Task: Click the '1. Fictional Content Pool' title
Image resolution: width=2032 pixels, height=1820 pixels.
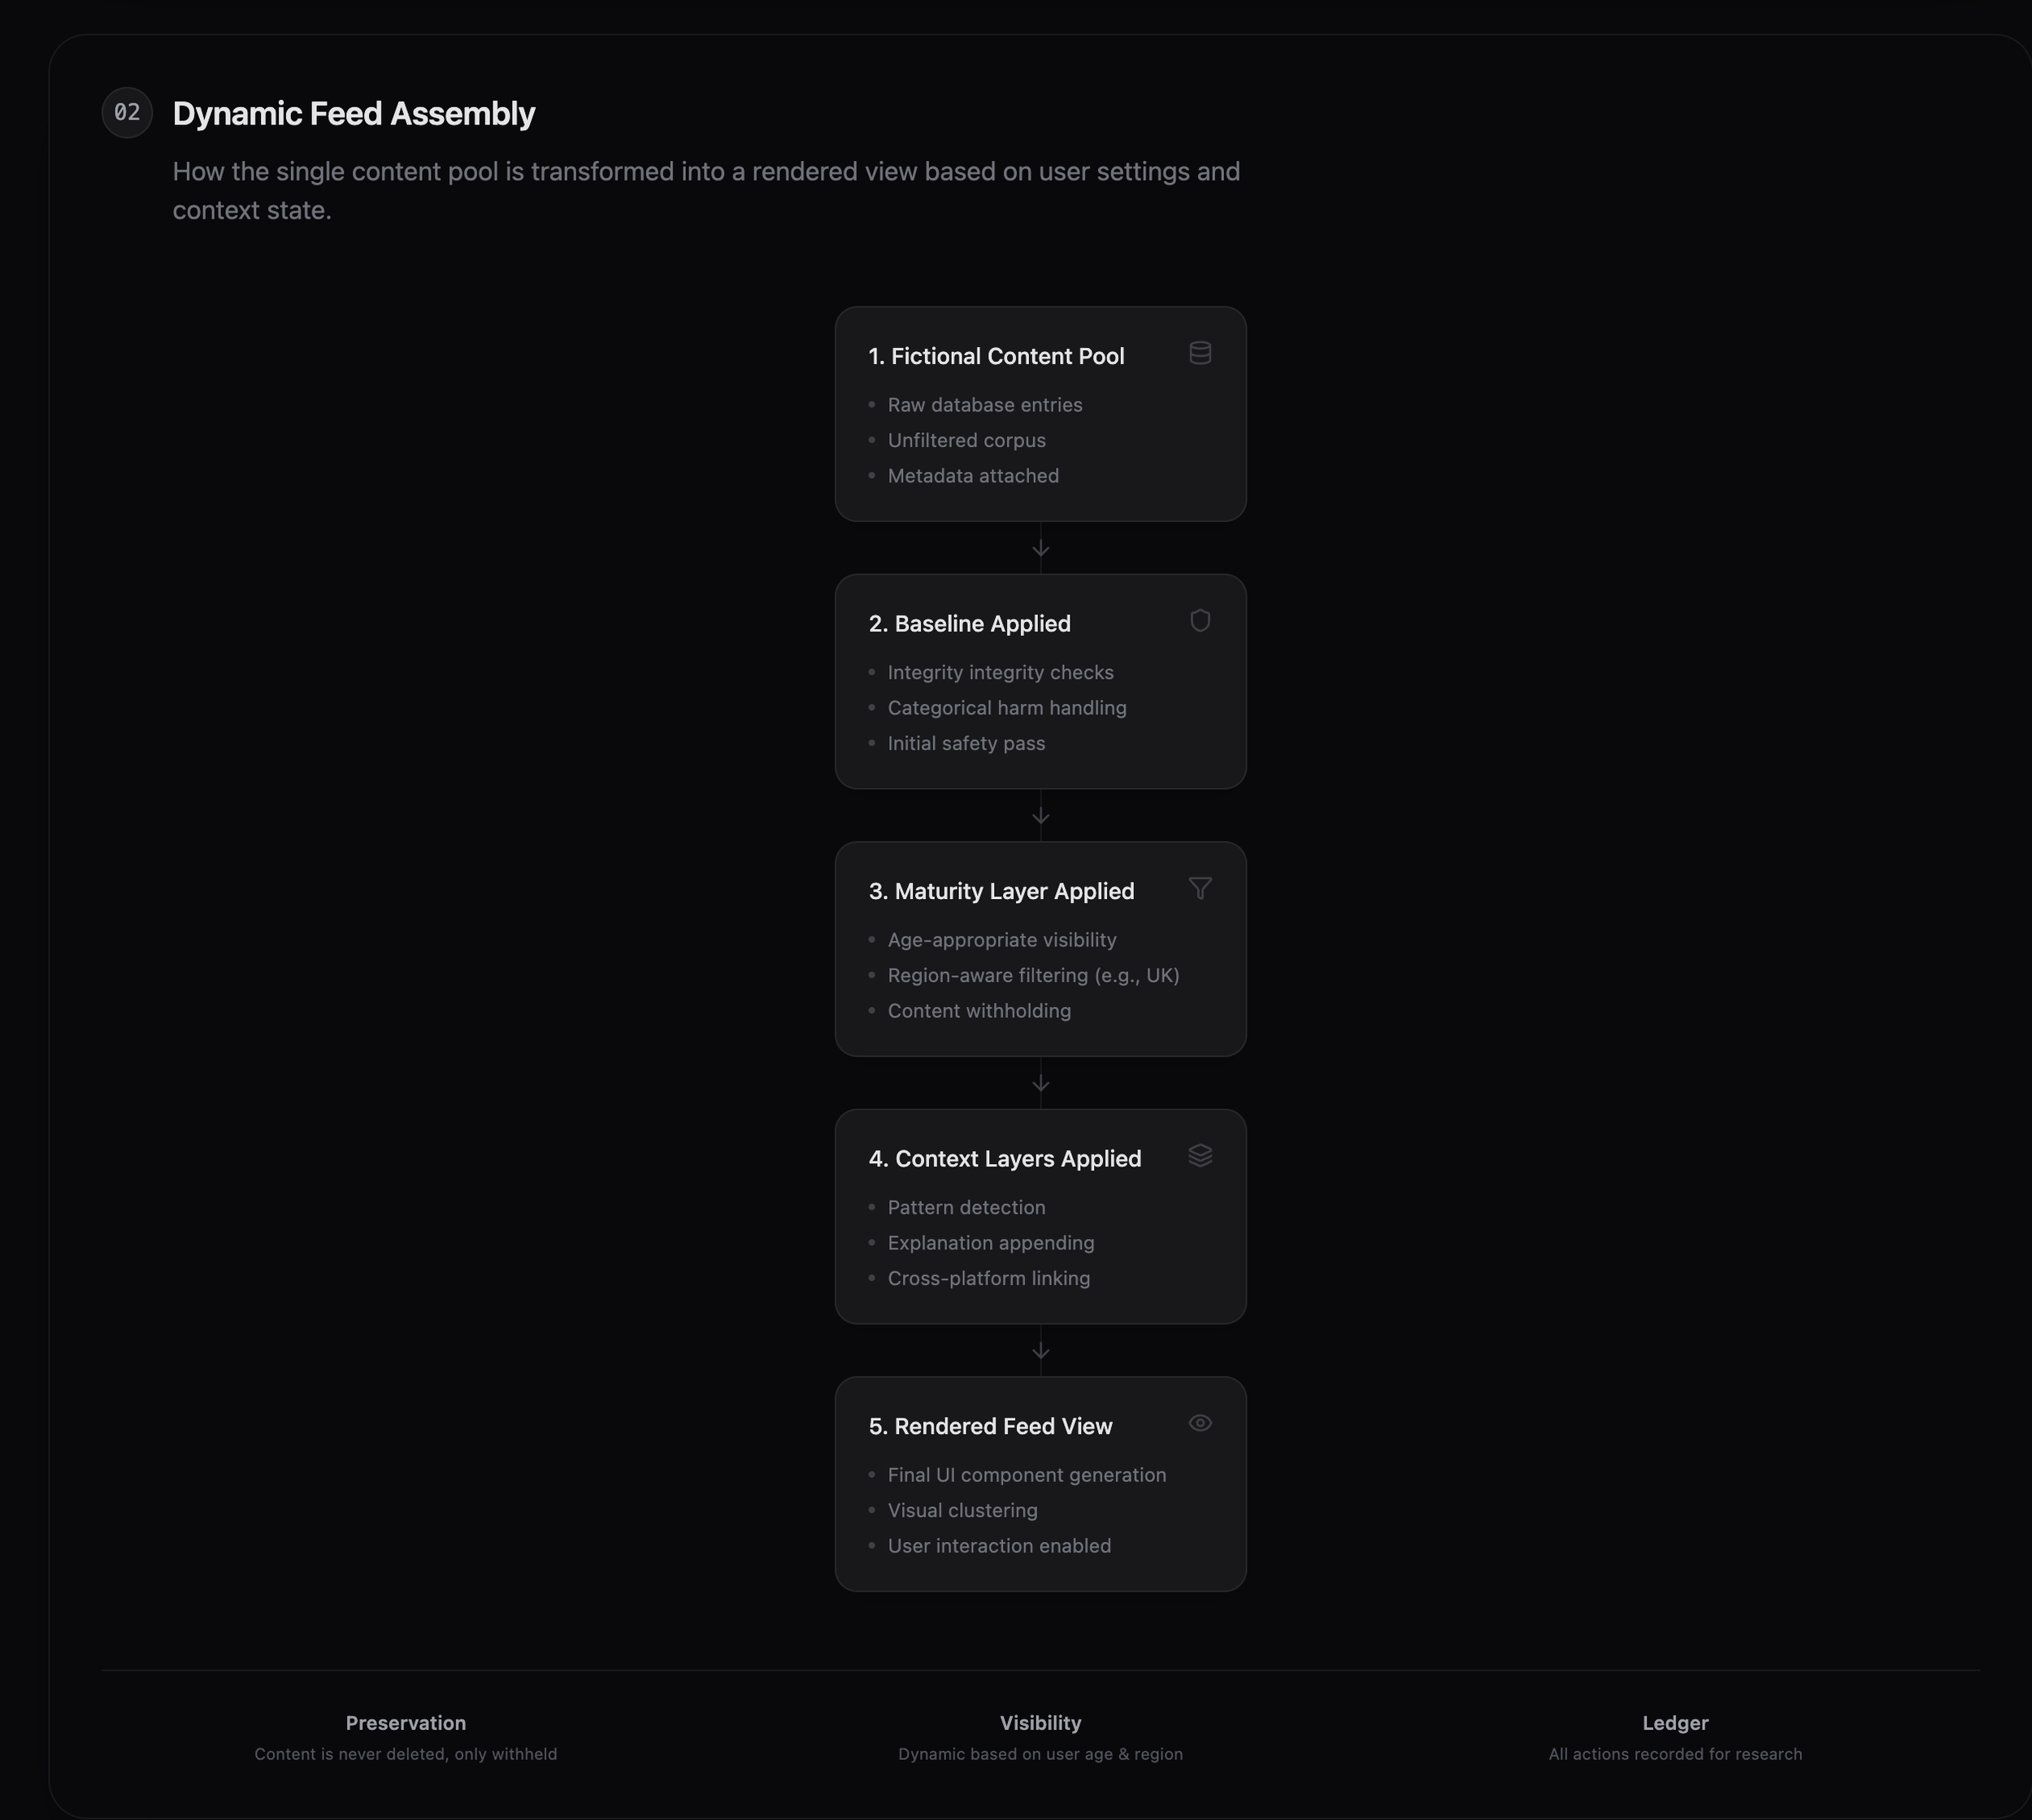Action: [x=996, y=356]
